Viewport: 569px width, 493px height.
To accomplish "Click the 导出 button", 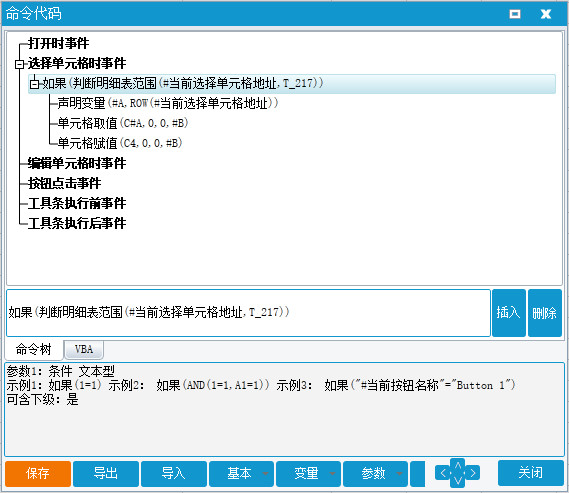I will point(106,473).
